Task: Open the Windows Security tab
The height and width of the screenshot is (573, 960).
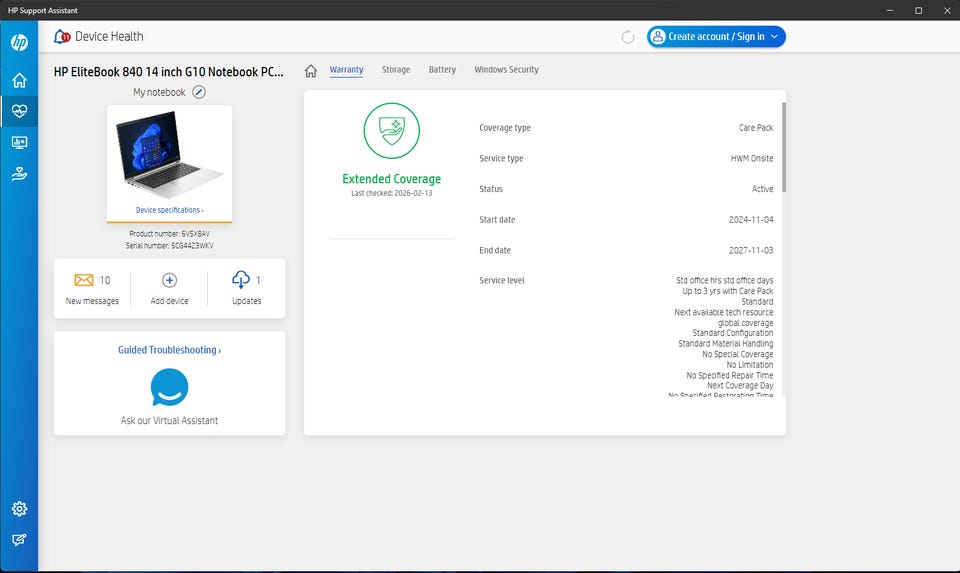Action: (x=506, y=70)
